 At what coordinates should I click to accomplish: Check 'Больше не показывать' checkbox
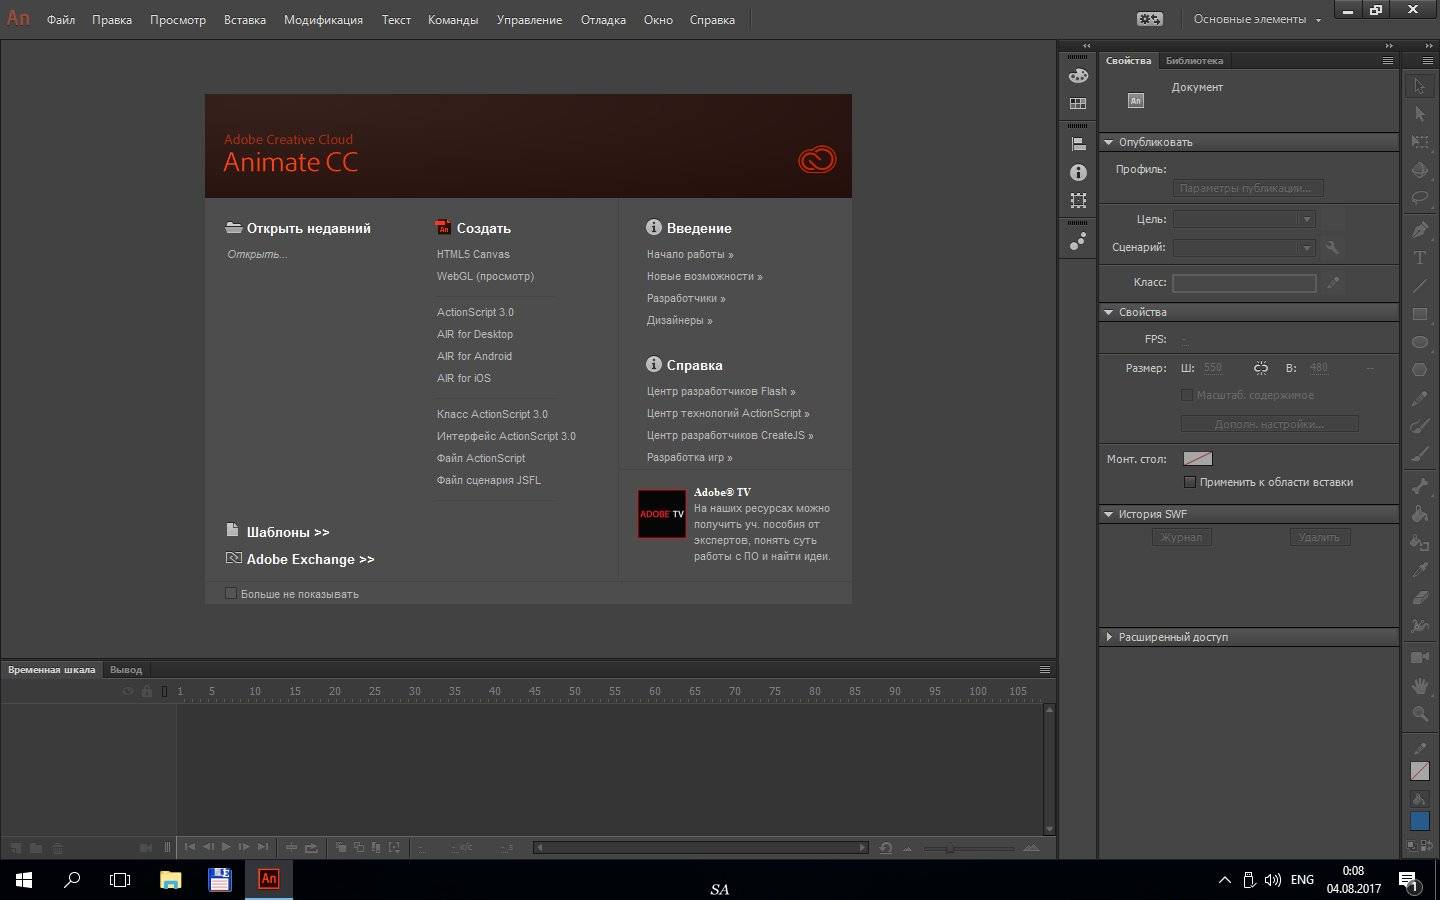(231, 593)
